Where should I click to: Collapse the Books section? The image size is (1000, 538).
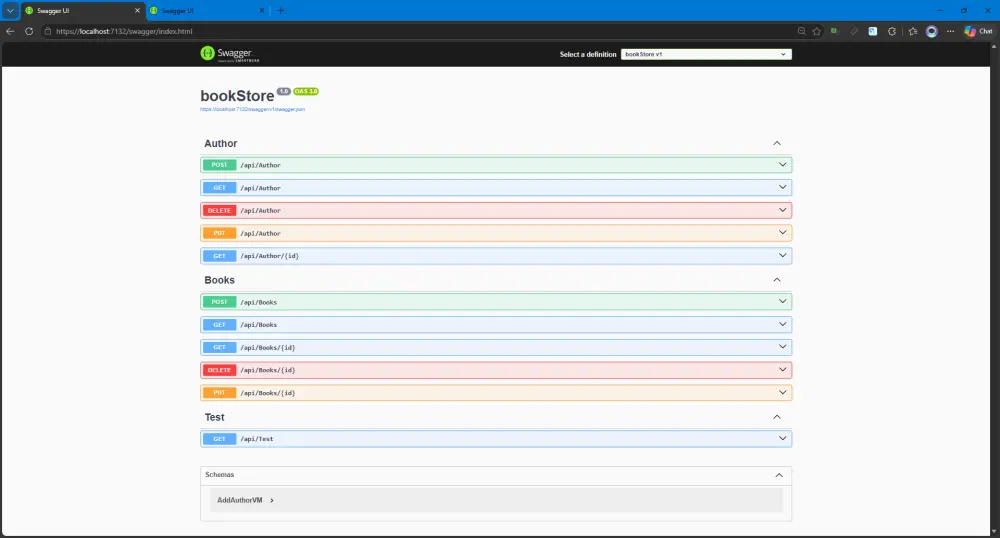click(x=777, y=280)
